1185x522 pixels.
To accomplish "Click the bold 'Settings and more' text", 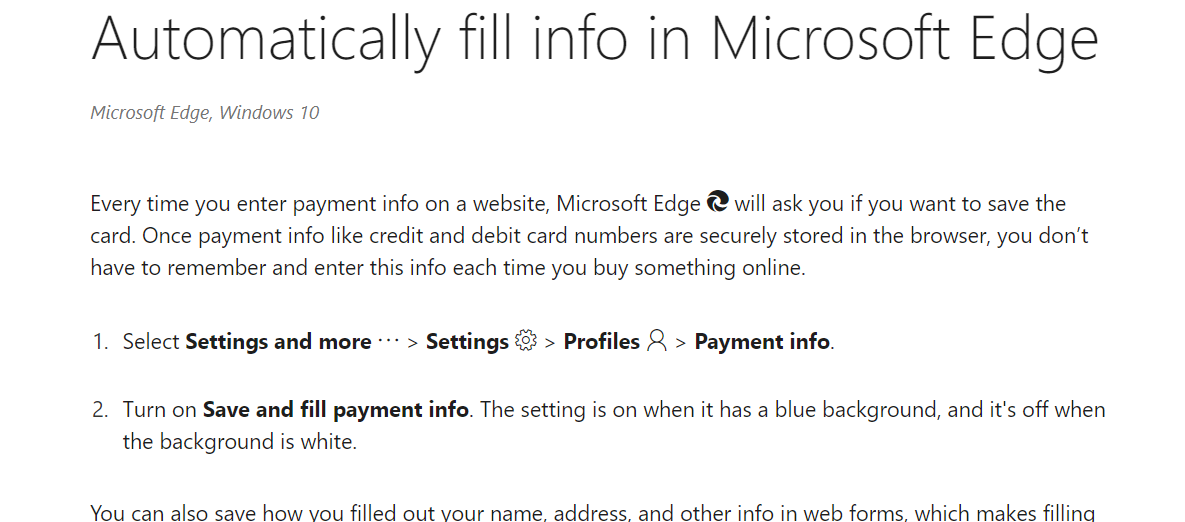I will 278,341.
